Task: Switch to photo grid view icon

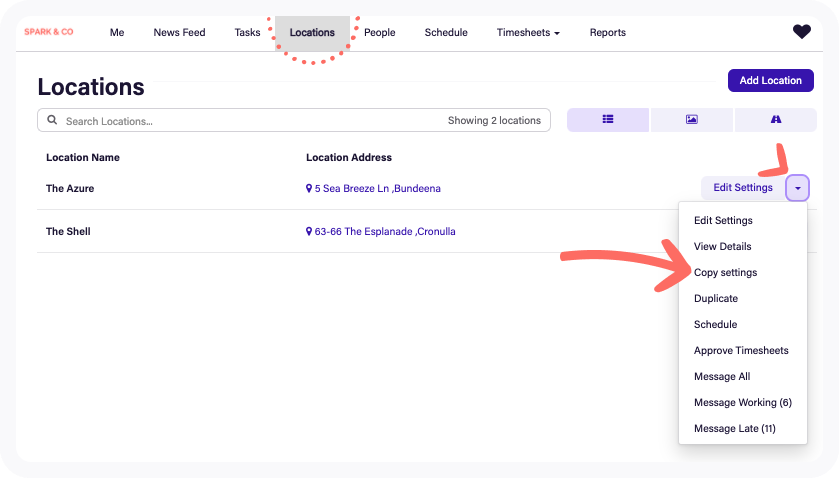Action: [691, 120]
